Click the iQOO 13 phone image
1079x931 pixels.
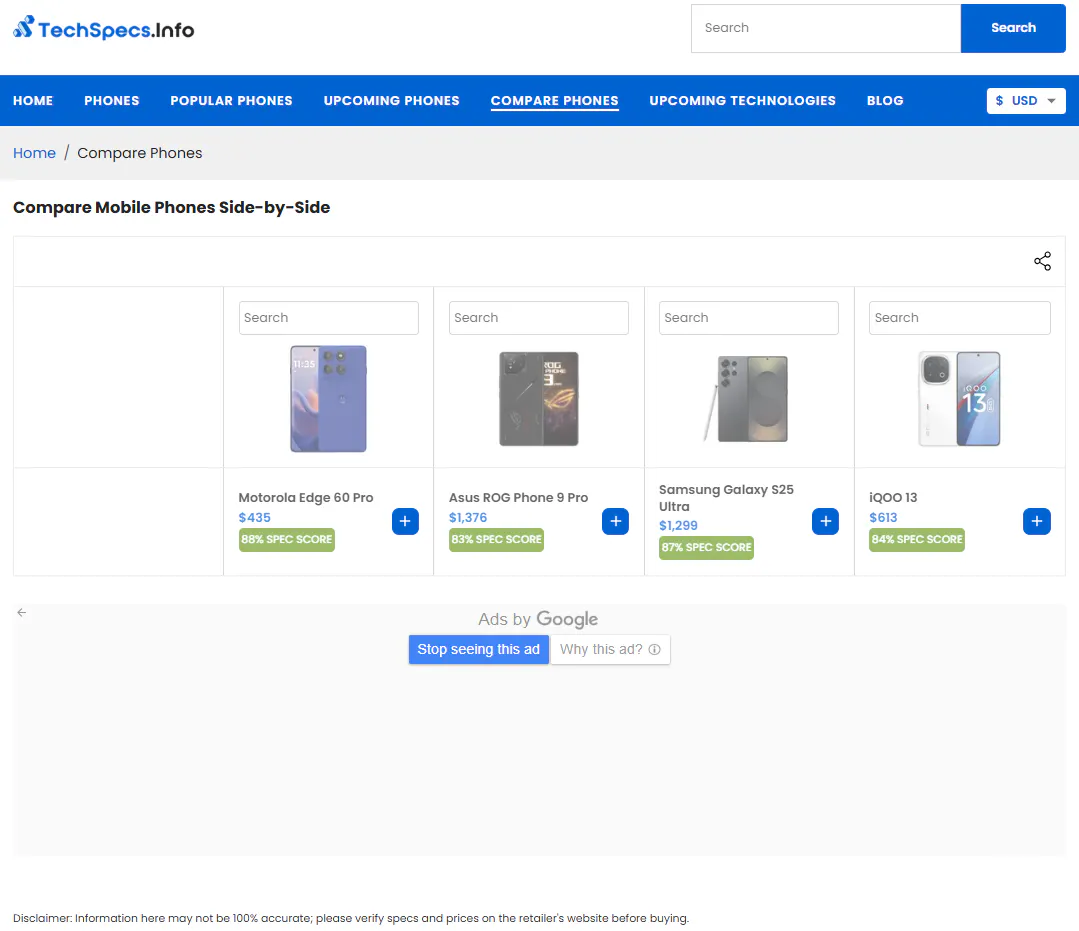tap(959, 399)
